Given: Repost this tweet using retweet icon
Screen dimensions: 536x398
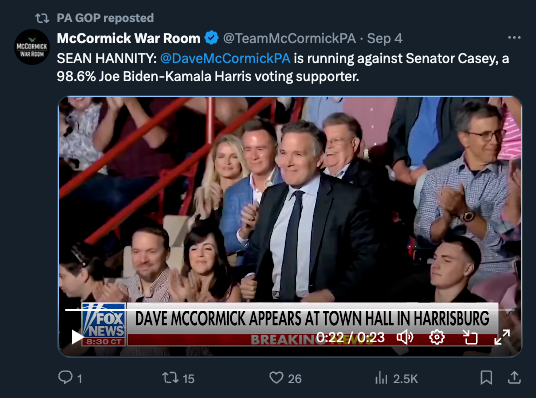Looking at the screenshot, I should click(170, 377).
